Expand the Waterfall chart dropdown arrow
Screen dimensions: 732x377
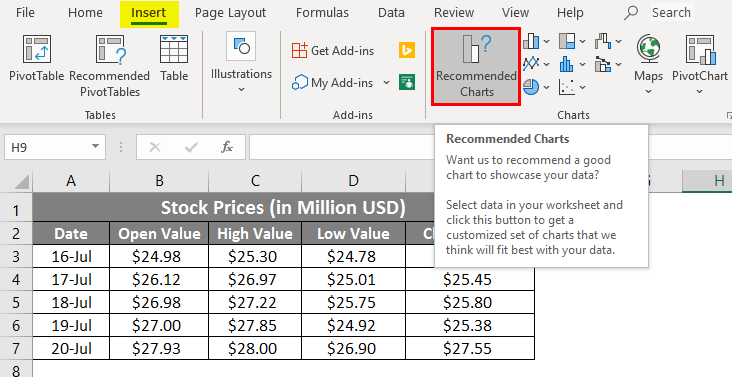[619, 42]
